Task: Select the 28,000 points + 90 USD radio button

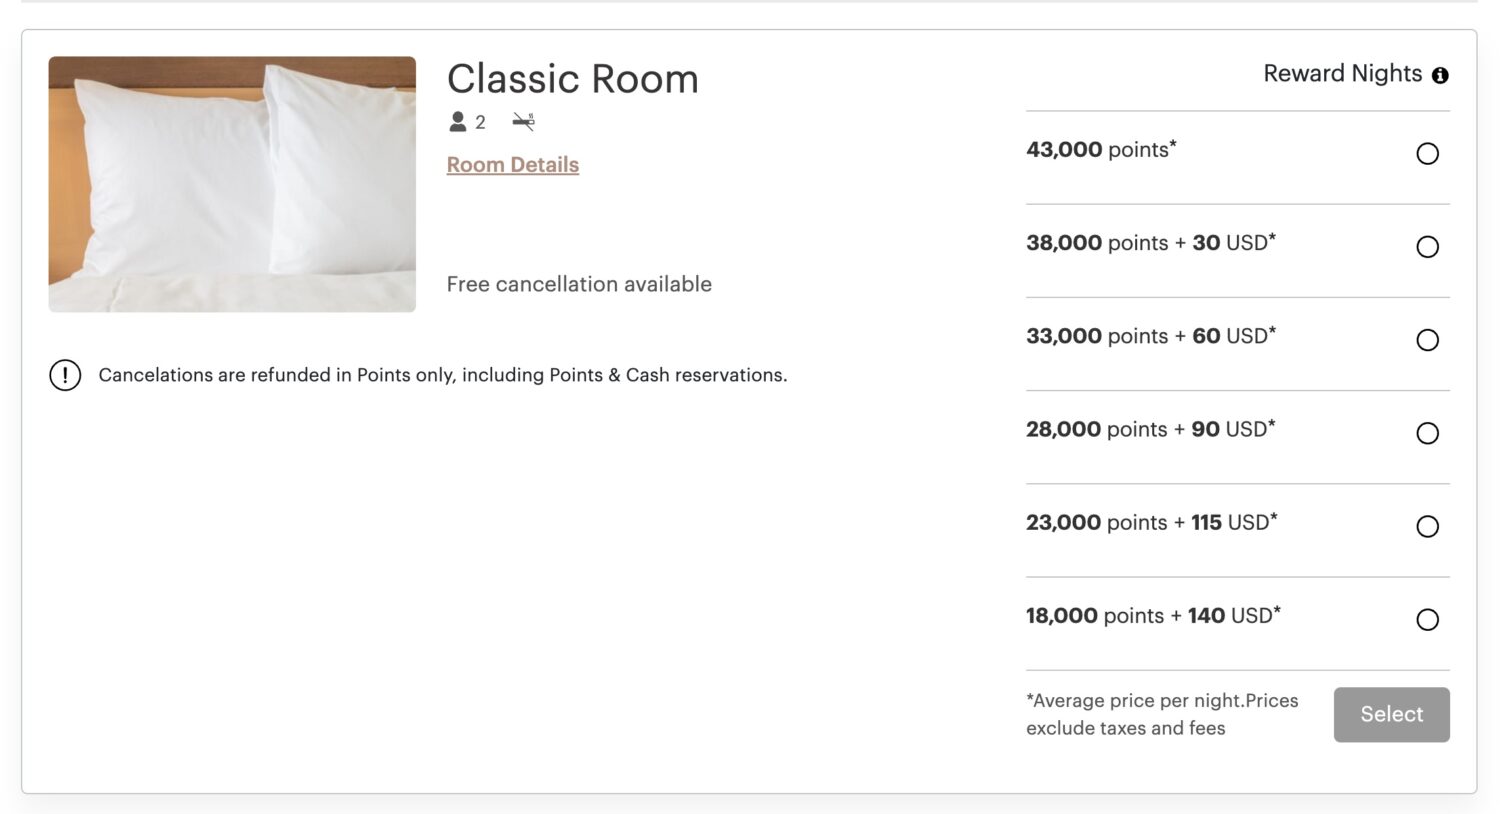Action: click(x=1427, y=433)
